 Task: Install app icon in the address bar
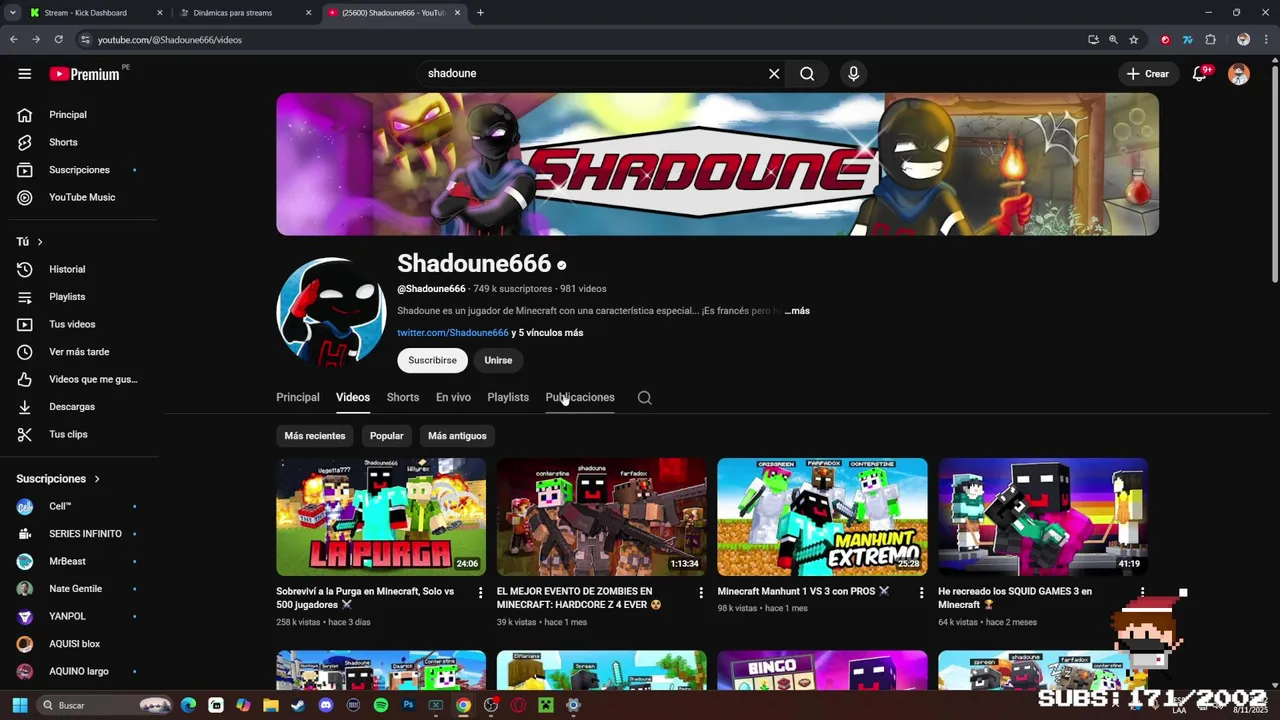pos(1093,40)
